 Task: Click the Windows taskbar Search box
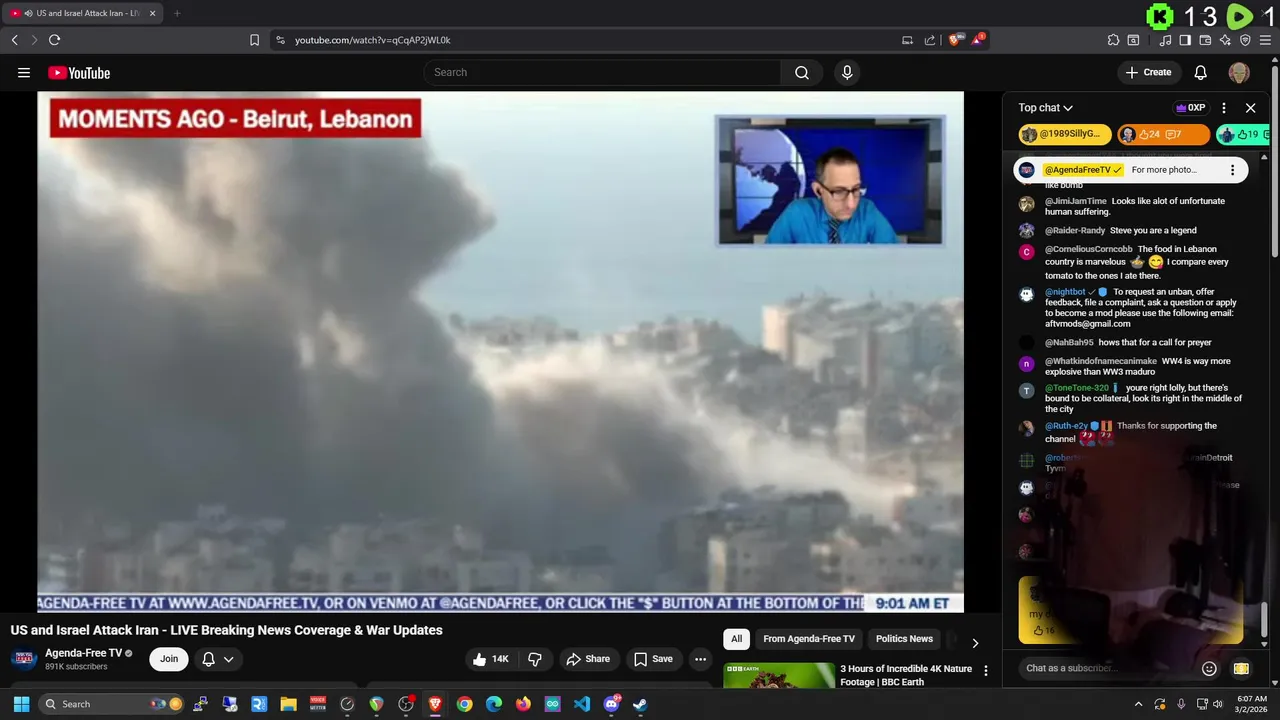[112, 704]
